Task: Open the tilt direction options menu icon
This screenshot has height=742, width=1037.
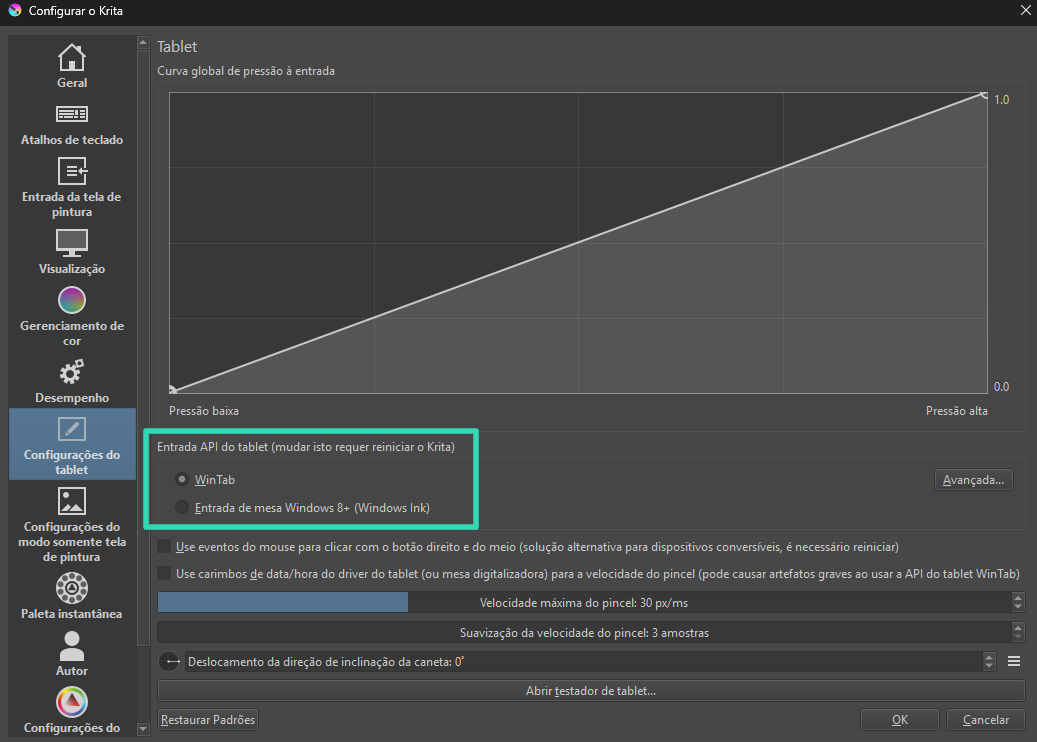Action: pos(1014,661)
